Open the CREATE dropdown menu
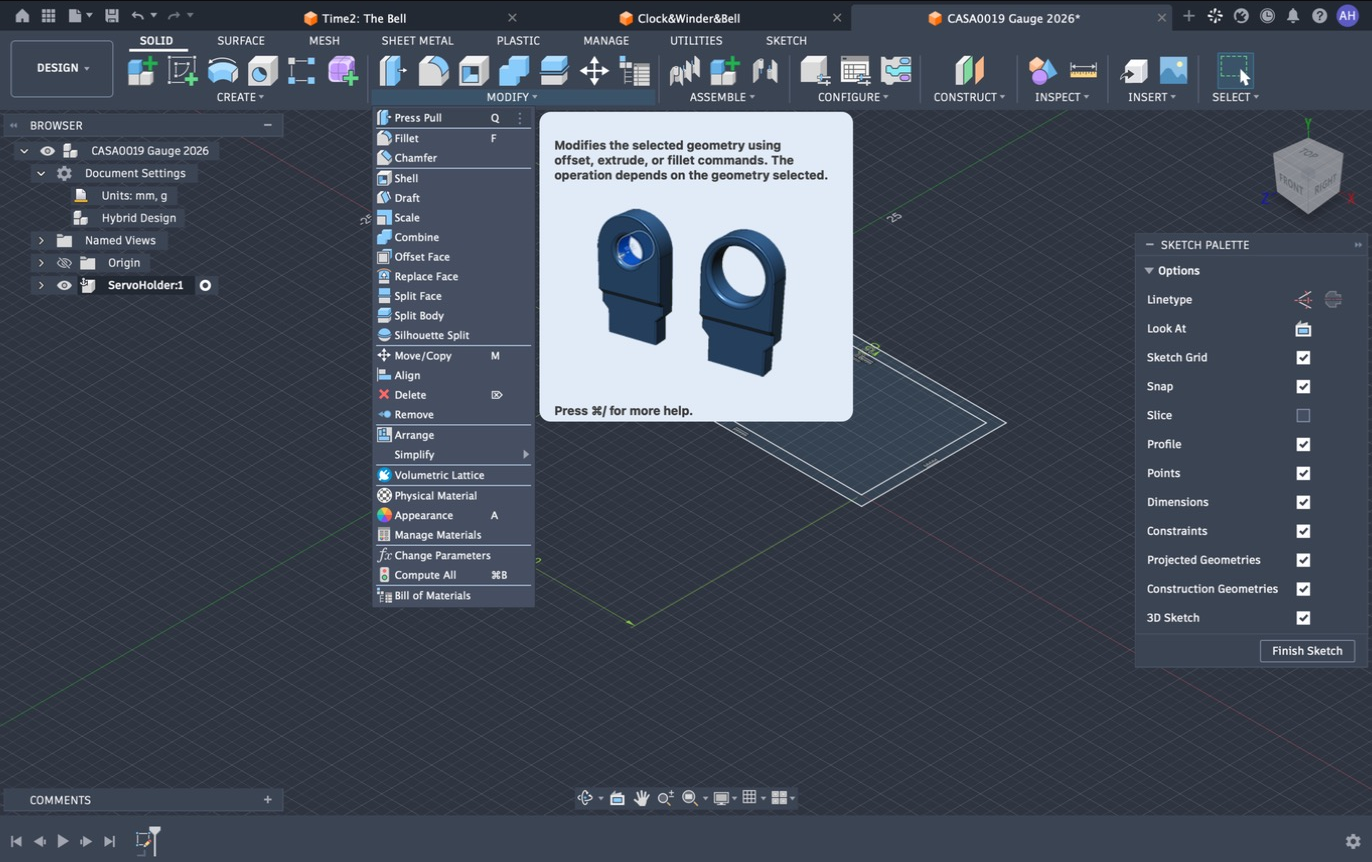 coord(240,97)
